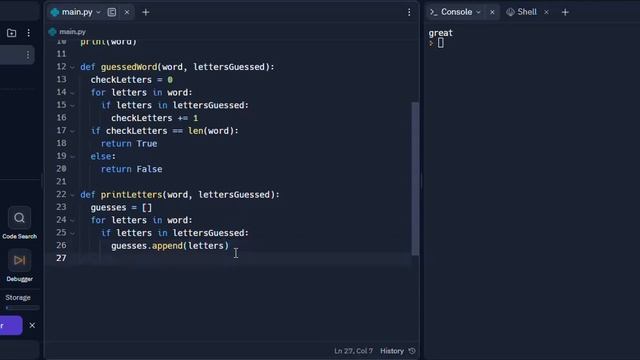
Task: Add a new pane tab next to Shell
Action: (565, 12)
